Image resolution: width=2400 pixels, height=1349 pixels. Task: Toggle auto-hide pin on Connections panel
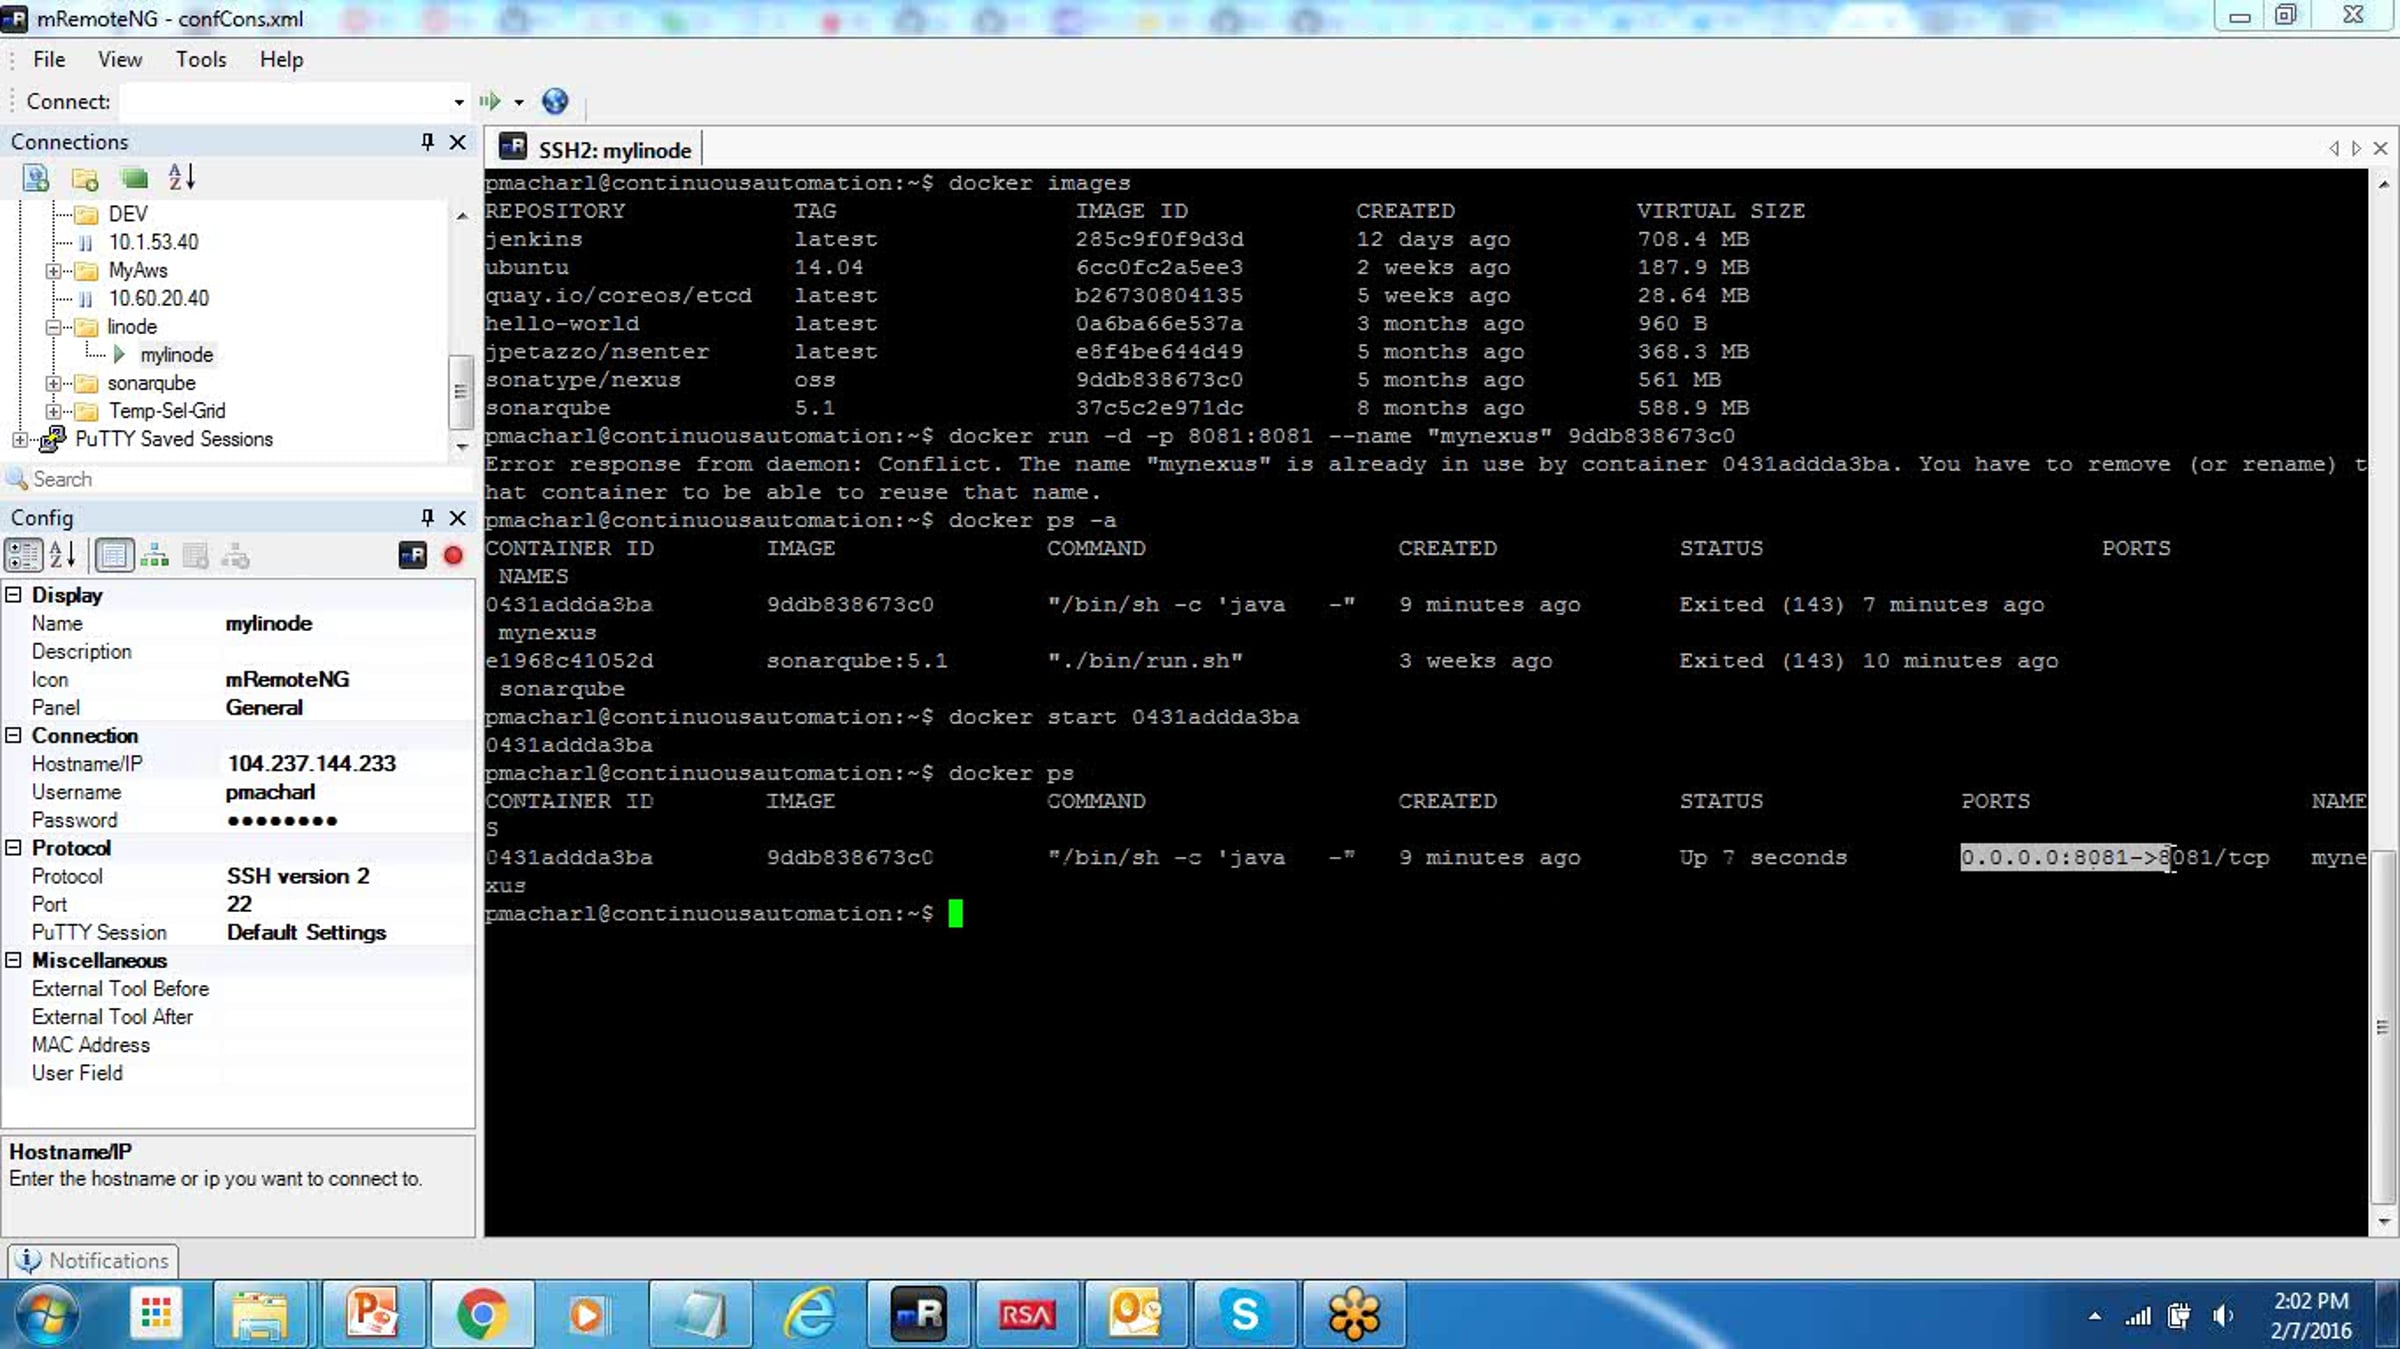427,142
